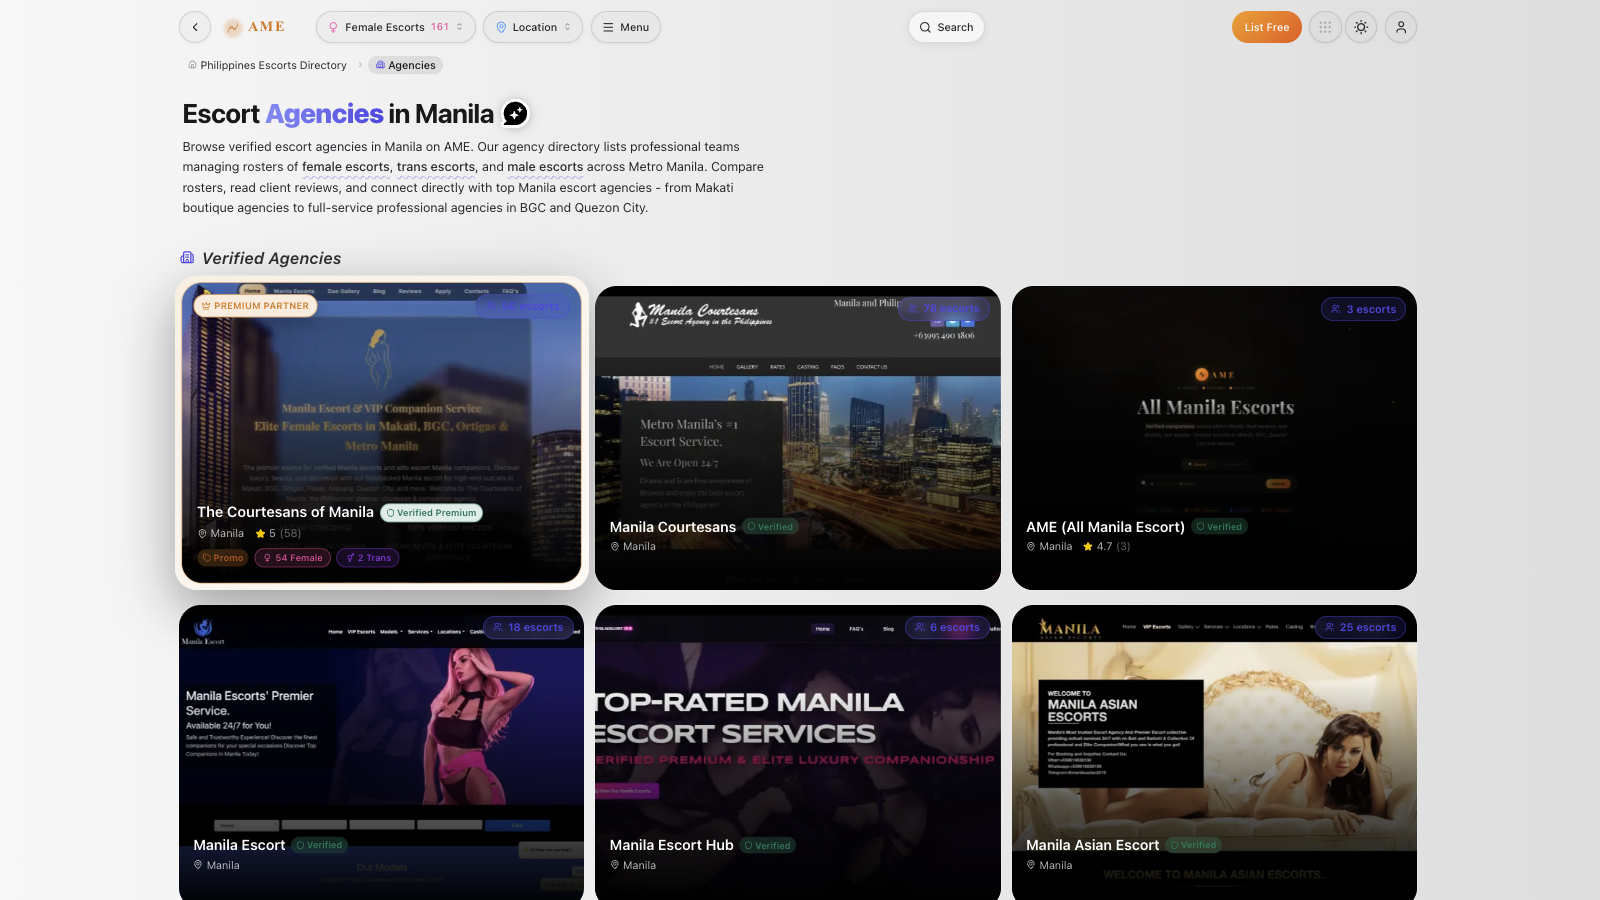Click the Manila location under Manila Courtesans
This screenshot has width=1600, height=900.
pos(633,547)
